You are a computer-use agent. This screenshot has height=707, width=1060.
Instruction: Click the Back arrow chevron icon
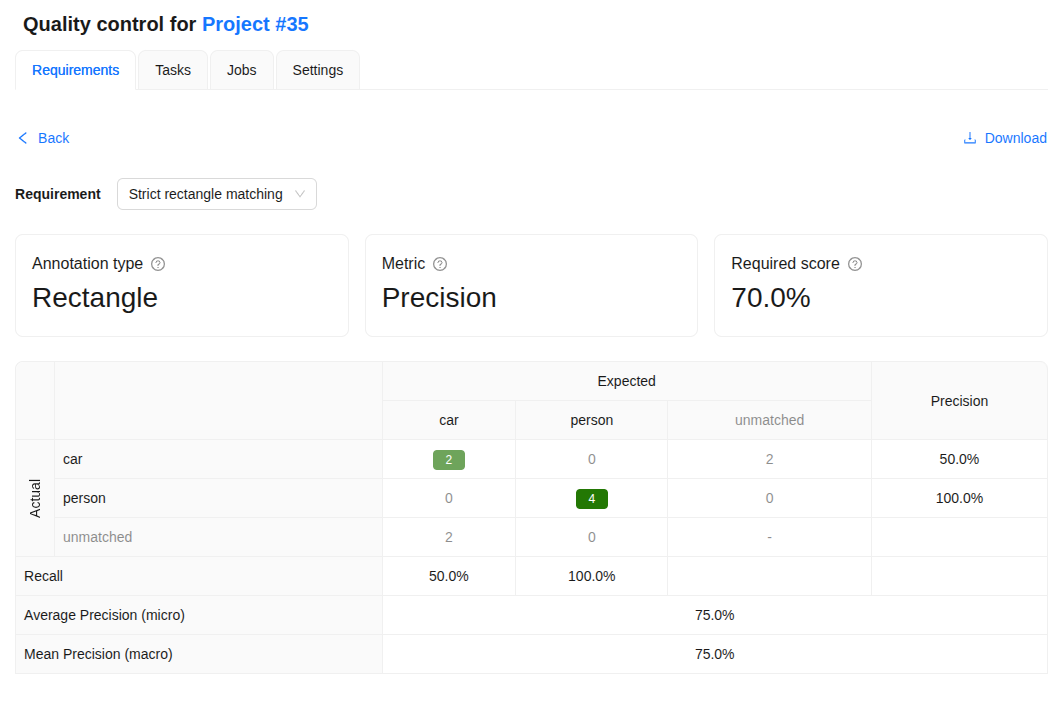pos(23,138)
